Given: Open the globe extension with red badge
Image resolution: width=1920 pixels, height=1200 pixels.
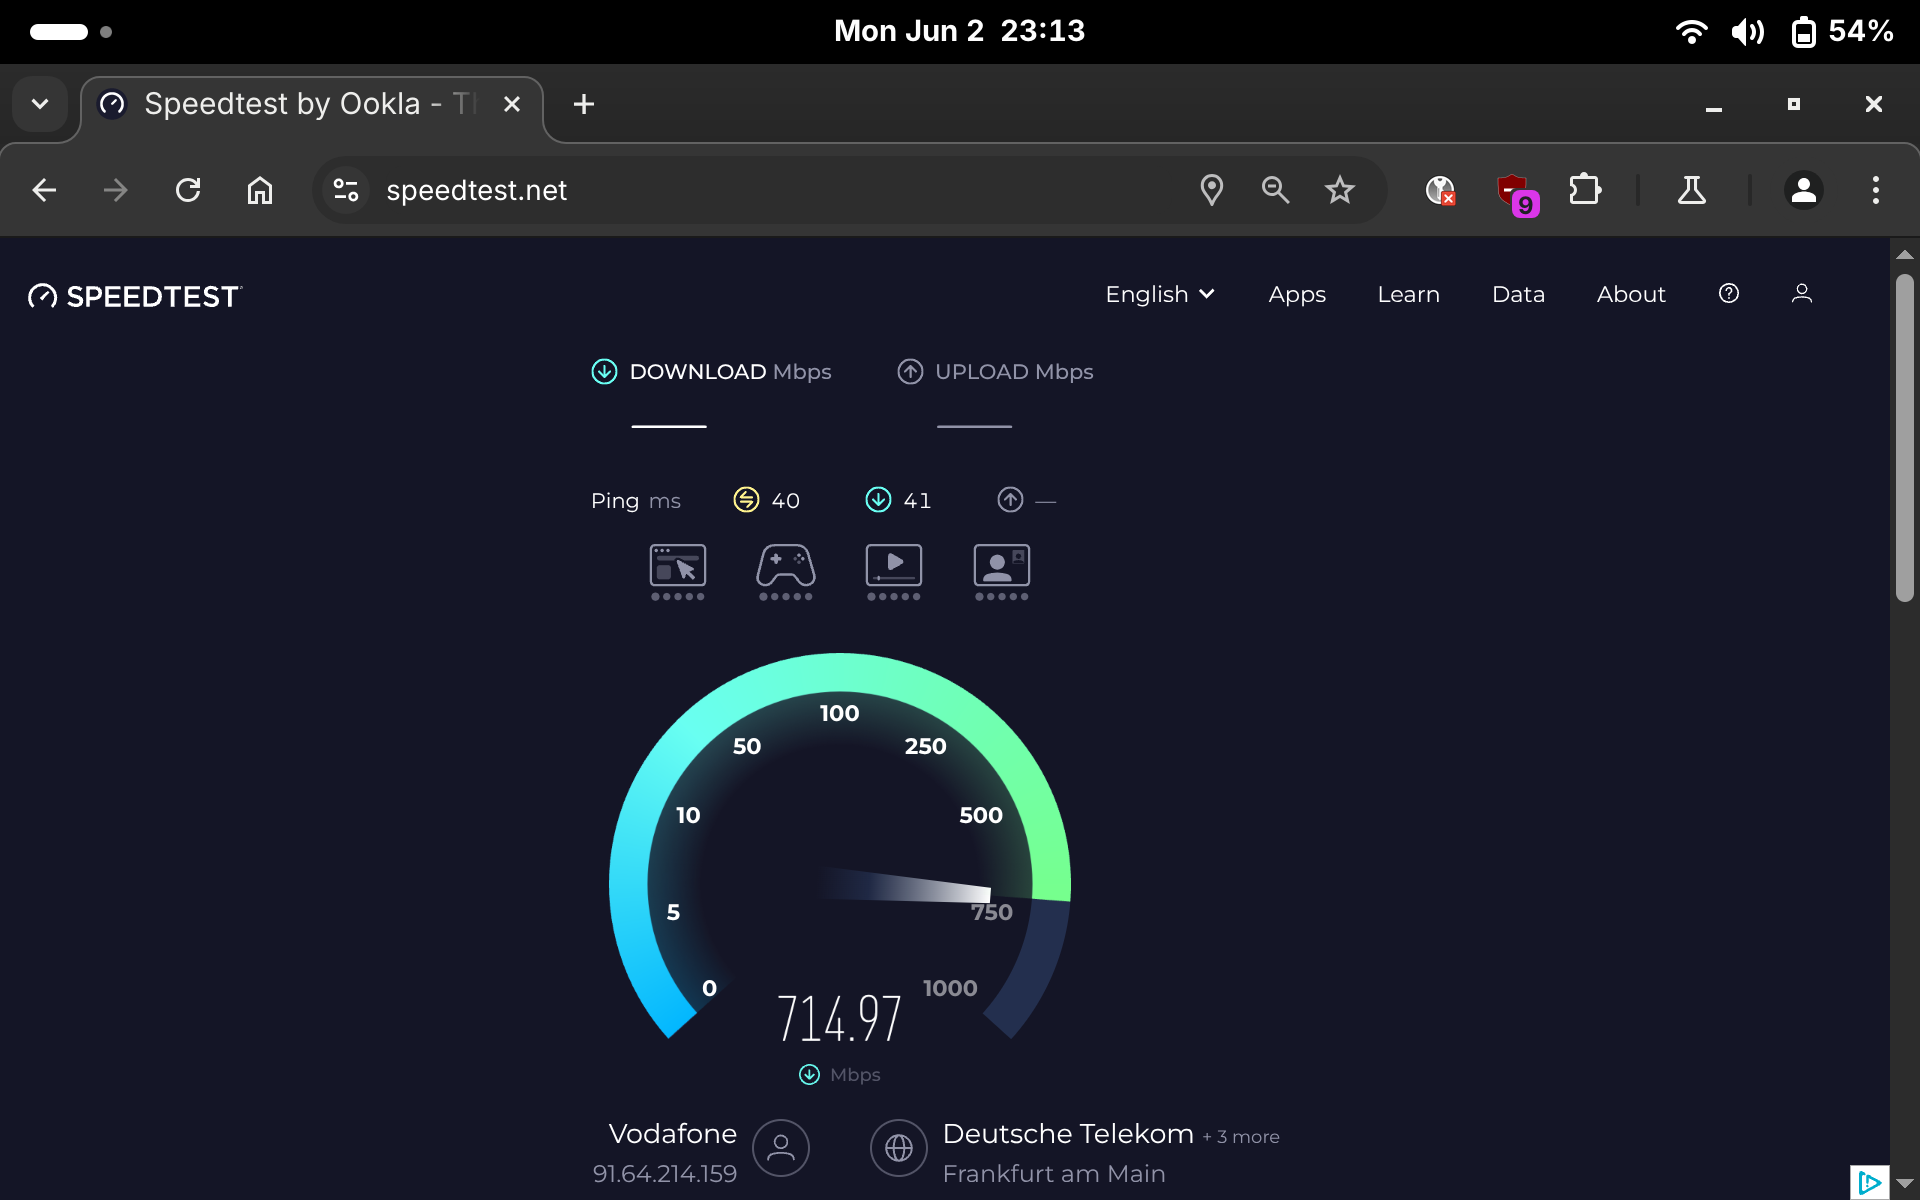Looking at the screenshot, I should click(1440, 190).
